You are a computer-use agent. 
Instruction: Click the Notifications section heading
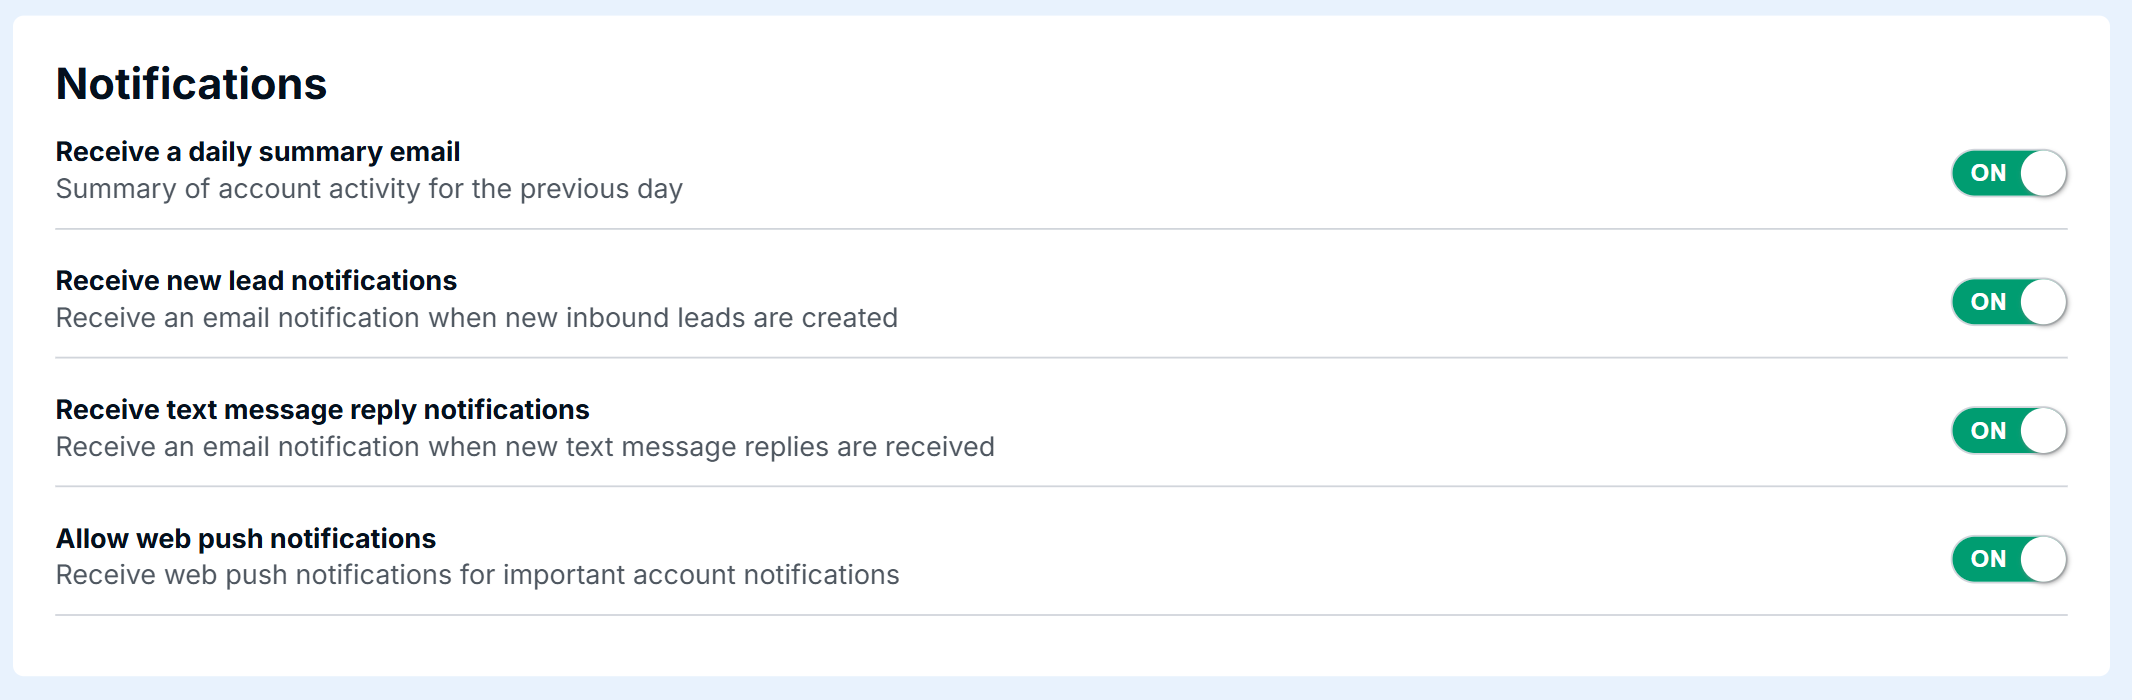[x=191, y=84]
